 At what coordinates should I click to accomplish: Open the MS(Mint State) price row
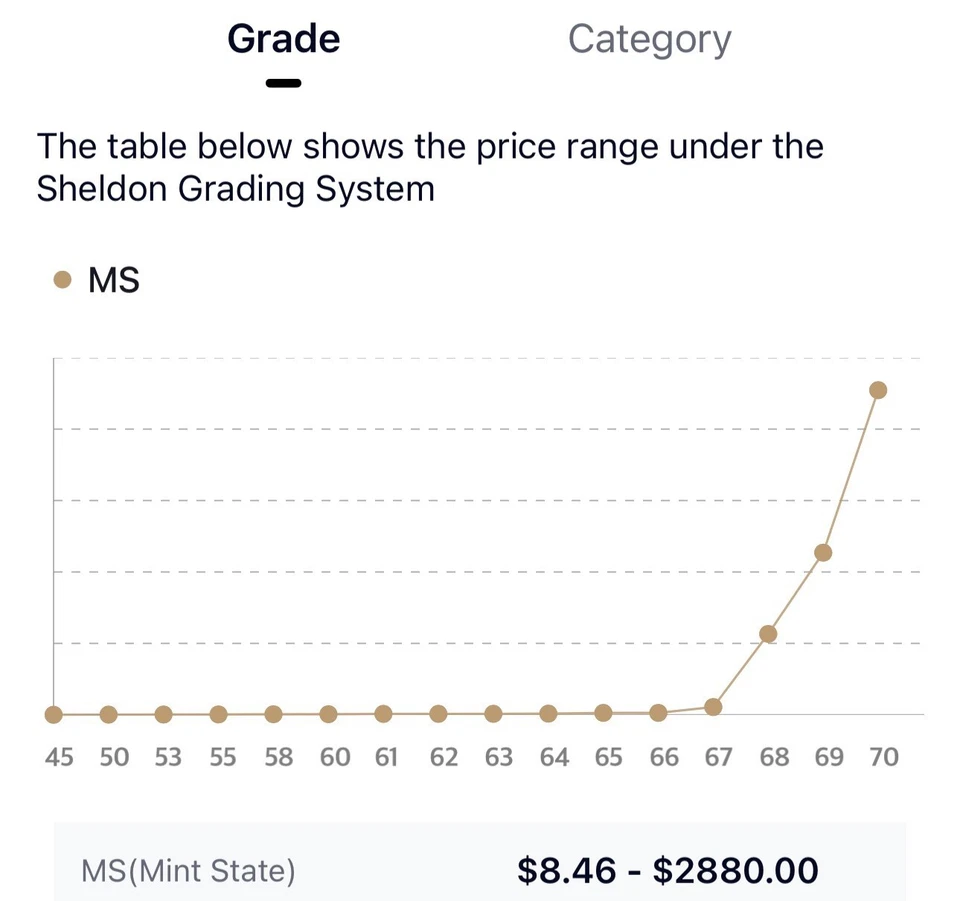coord(189,871)
